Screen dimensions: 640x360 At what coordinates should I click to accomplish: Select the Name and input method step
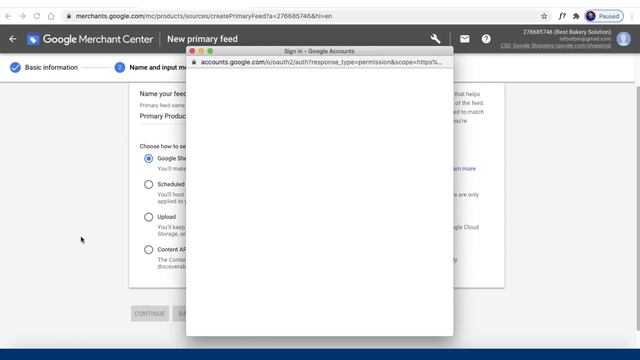coord(150,67)
